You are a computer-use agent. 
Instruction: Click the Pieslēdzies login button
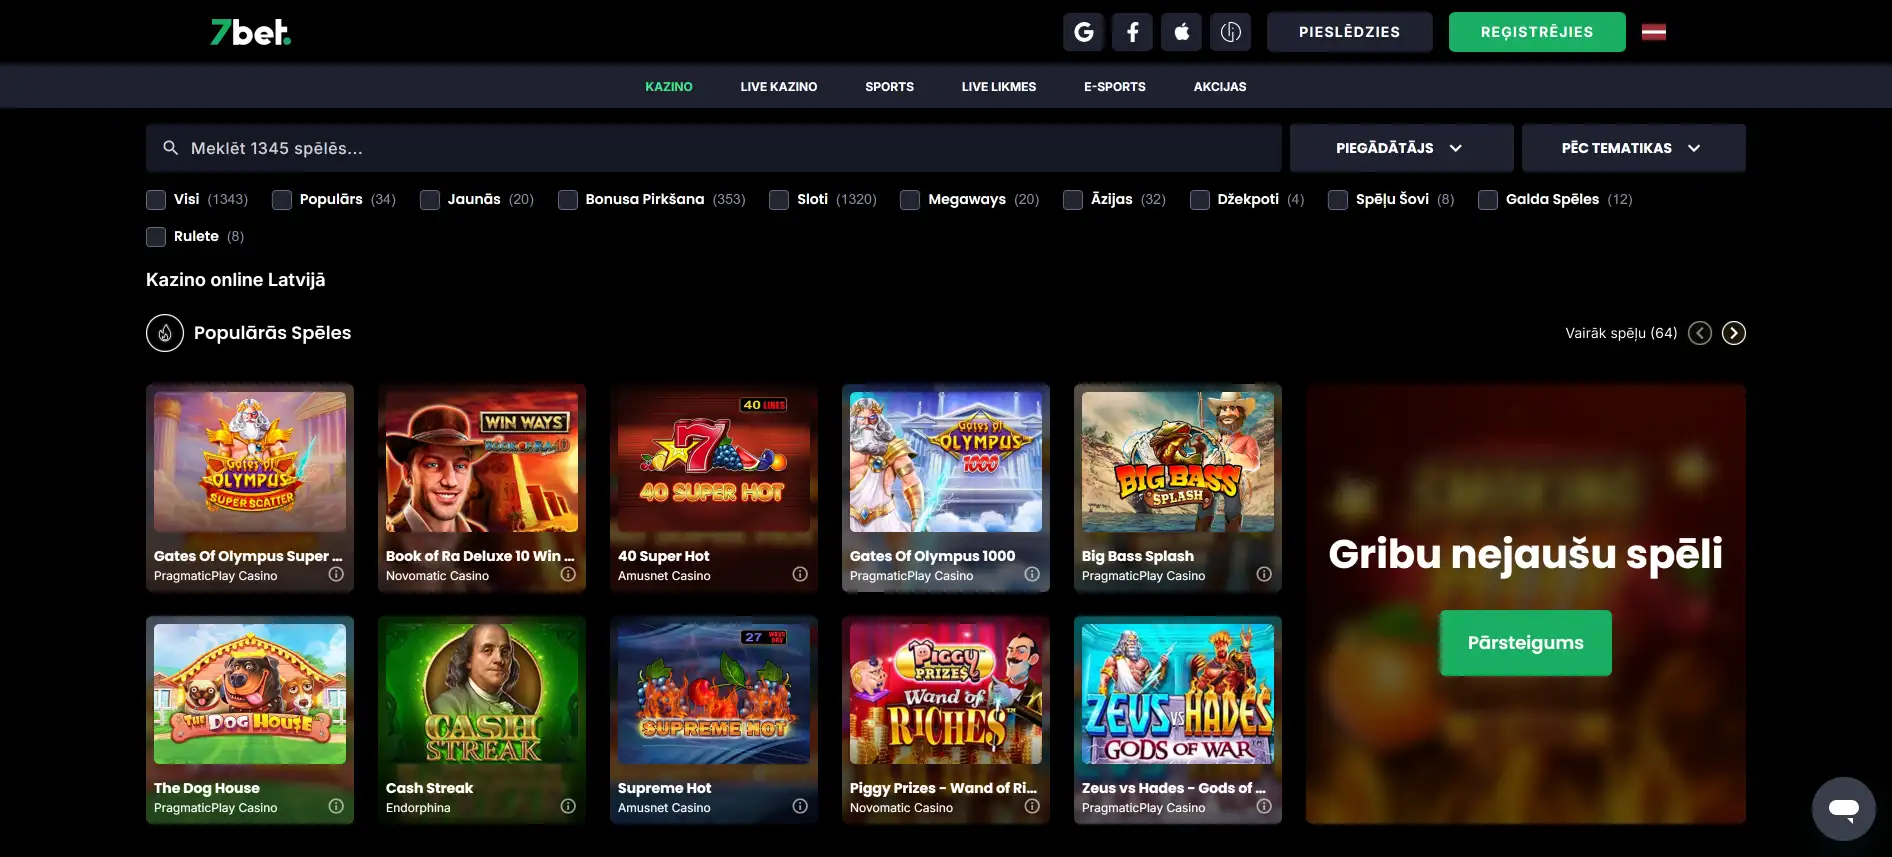(x=1349, y=32)
